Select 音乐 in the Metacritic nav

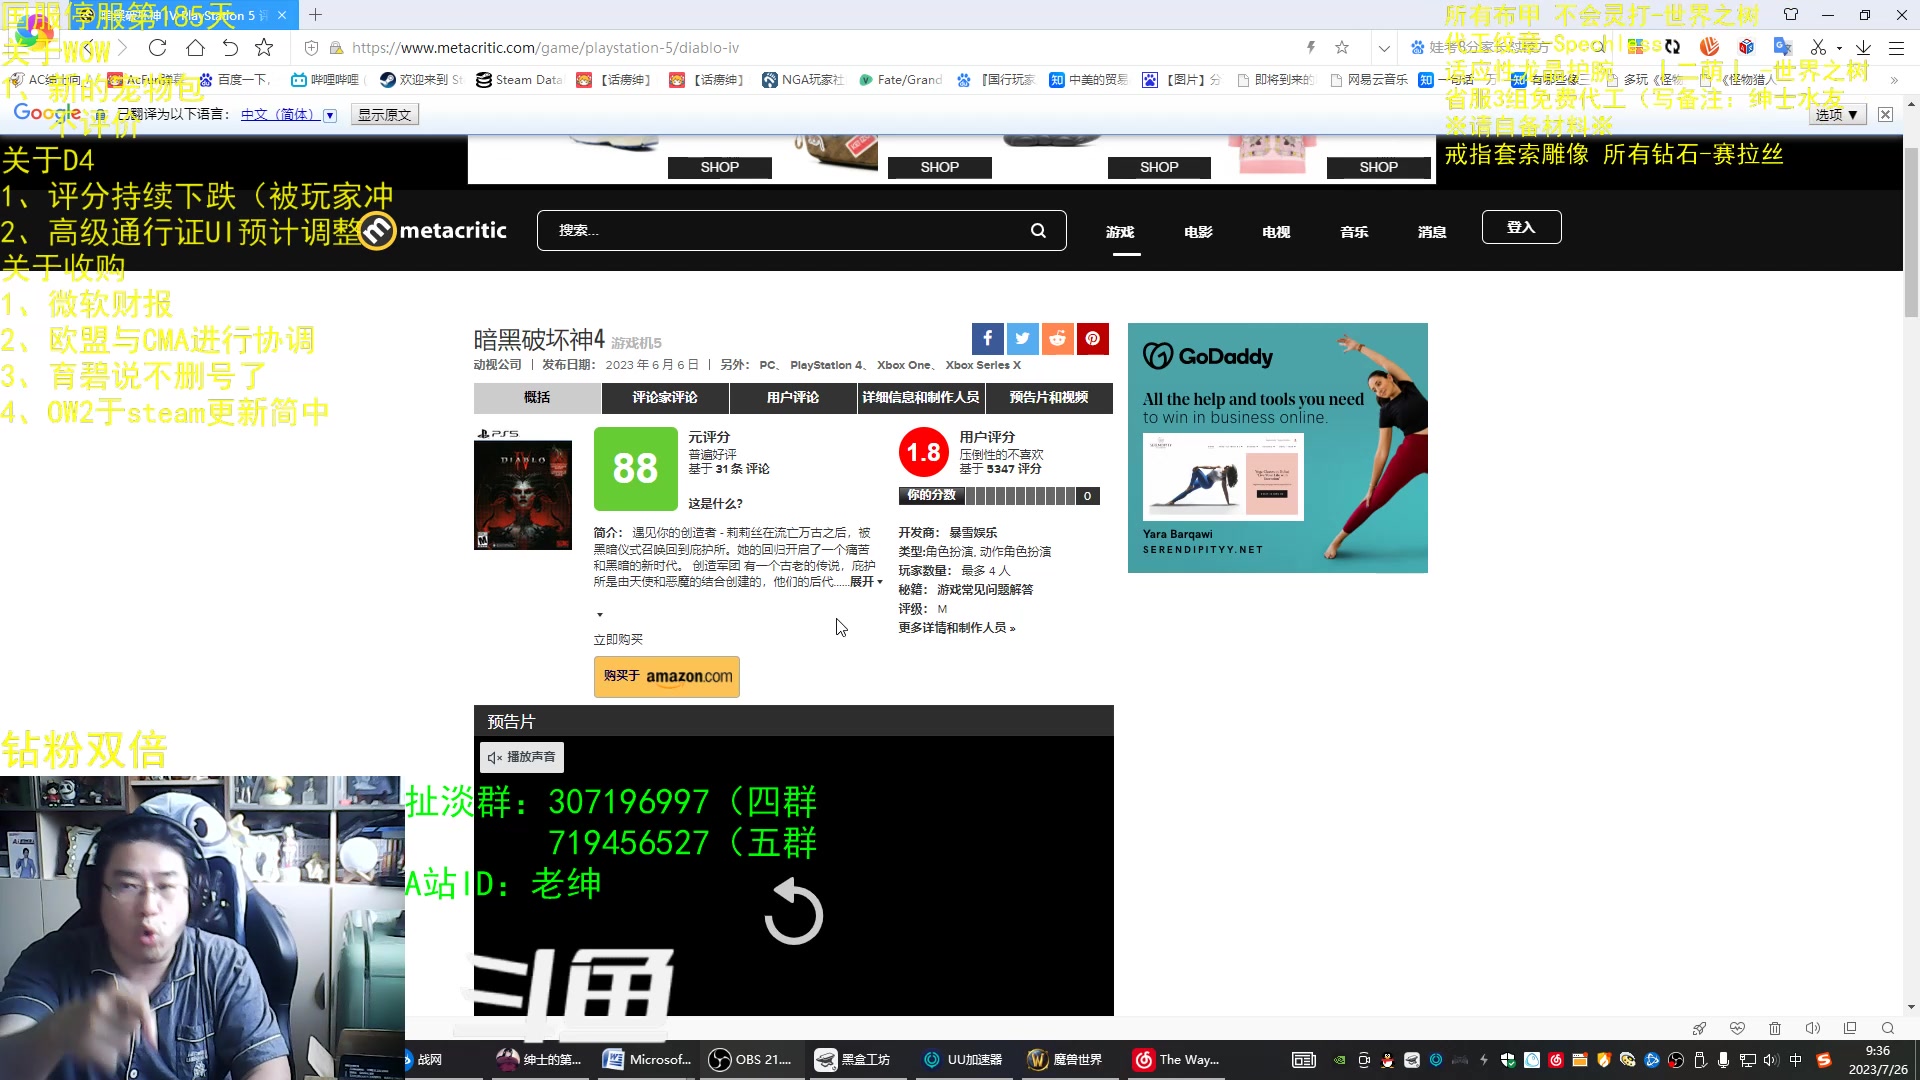(x=1354, y=232)
